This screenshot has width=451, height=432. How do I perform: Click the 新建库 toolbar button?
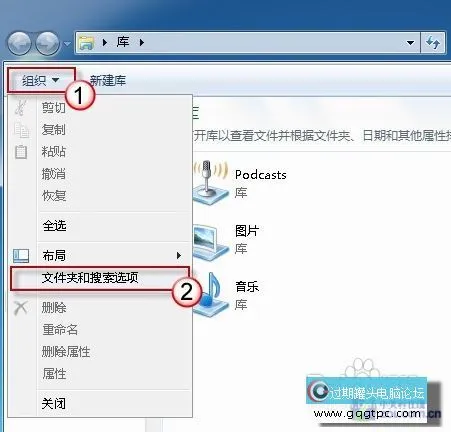point(108,80)
